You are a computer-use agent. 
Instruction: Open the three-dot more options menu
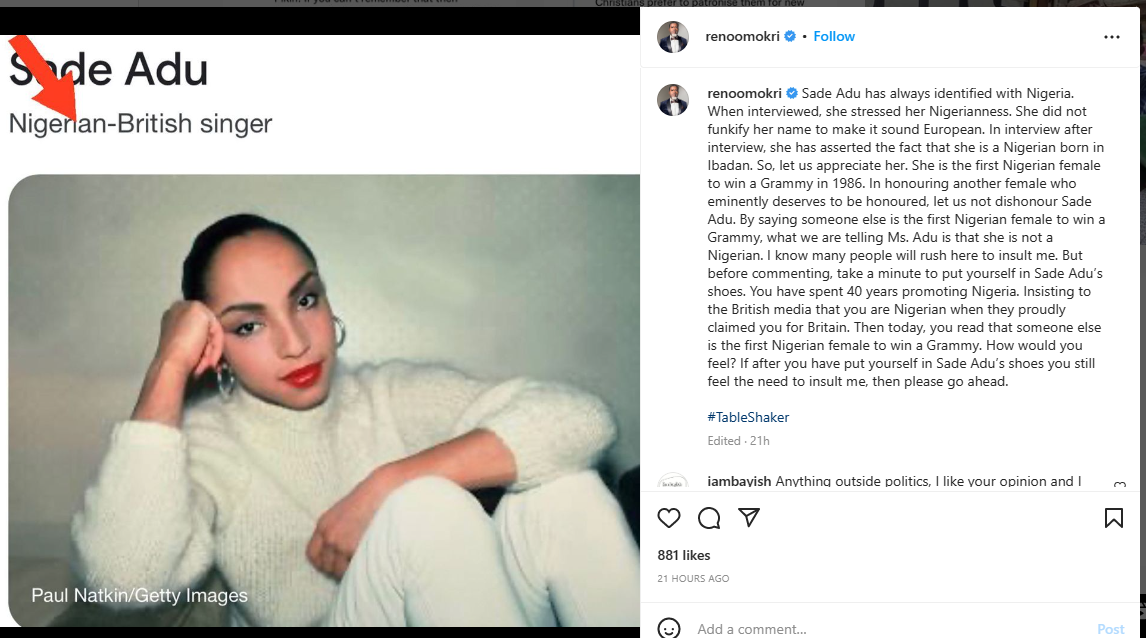(x=1112, y=37)
